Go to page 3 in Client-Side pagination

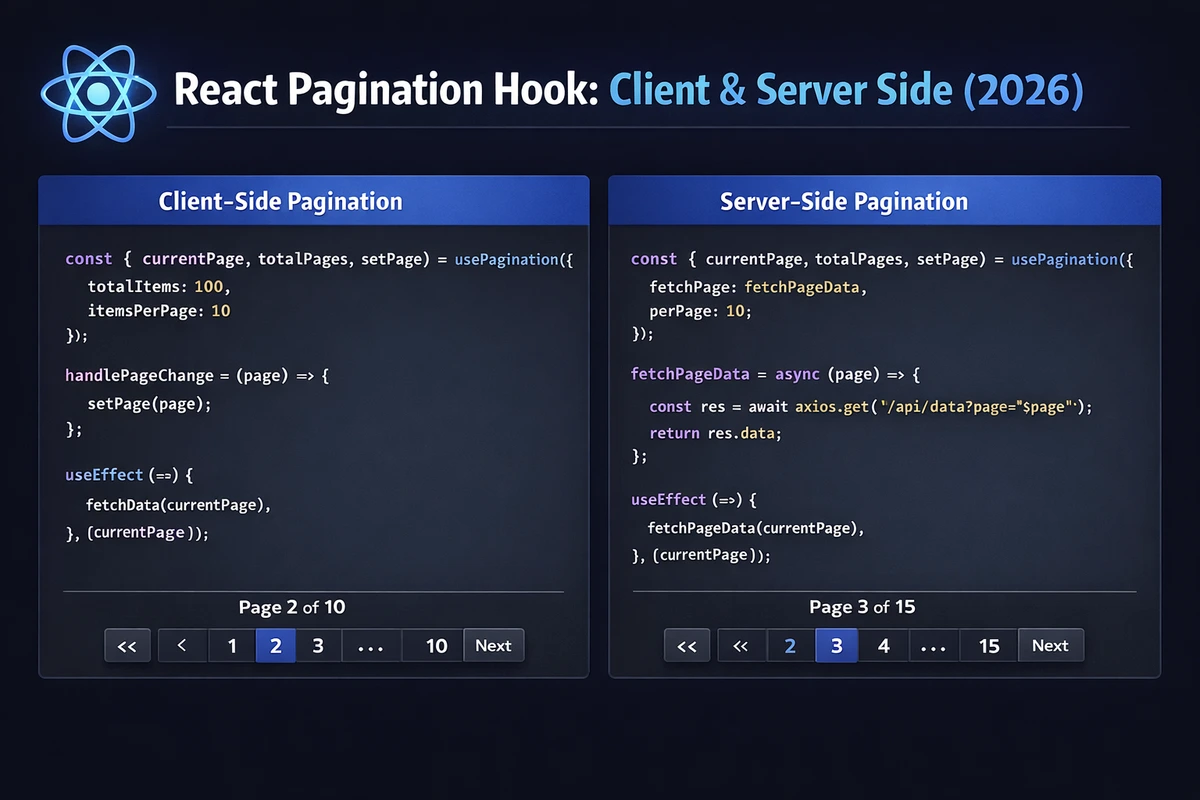pos(319,645)
